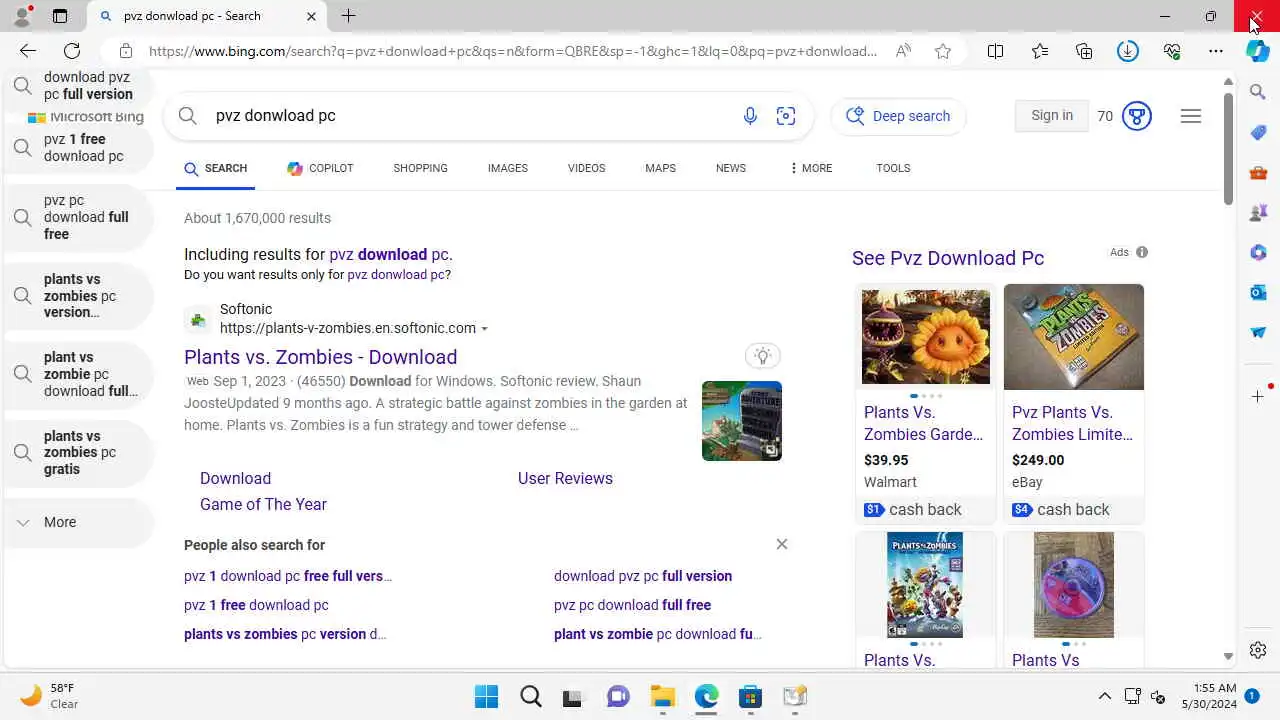The height and width of the screenshot is (720, 1280).
Task: Search using an image icon
Action: (786, 116)
